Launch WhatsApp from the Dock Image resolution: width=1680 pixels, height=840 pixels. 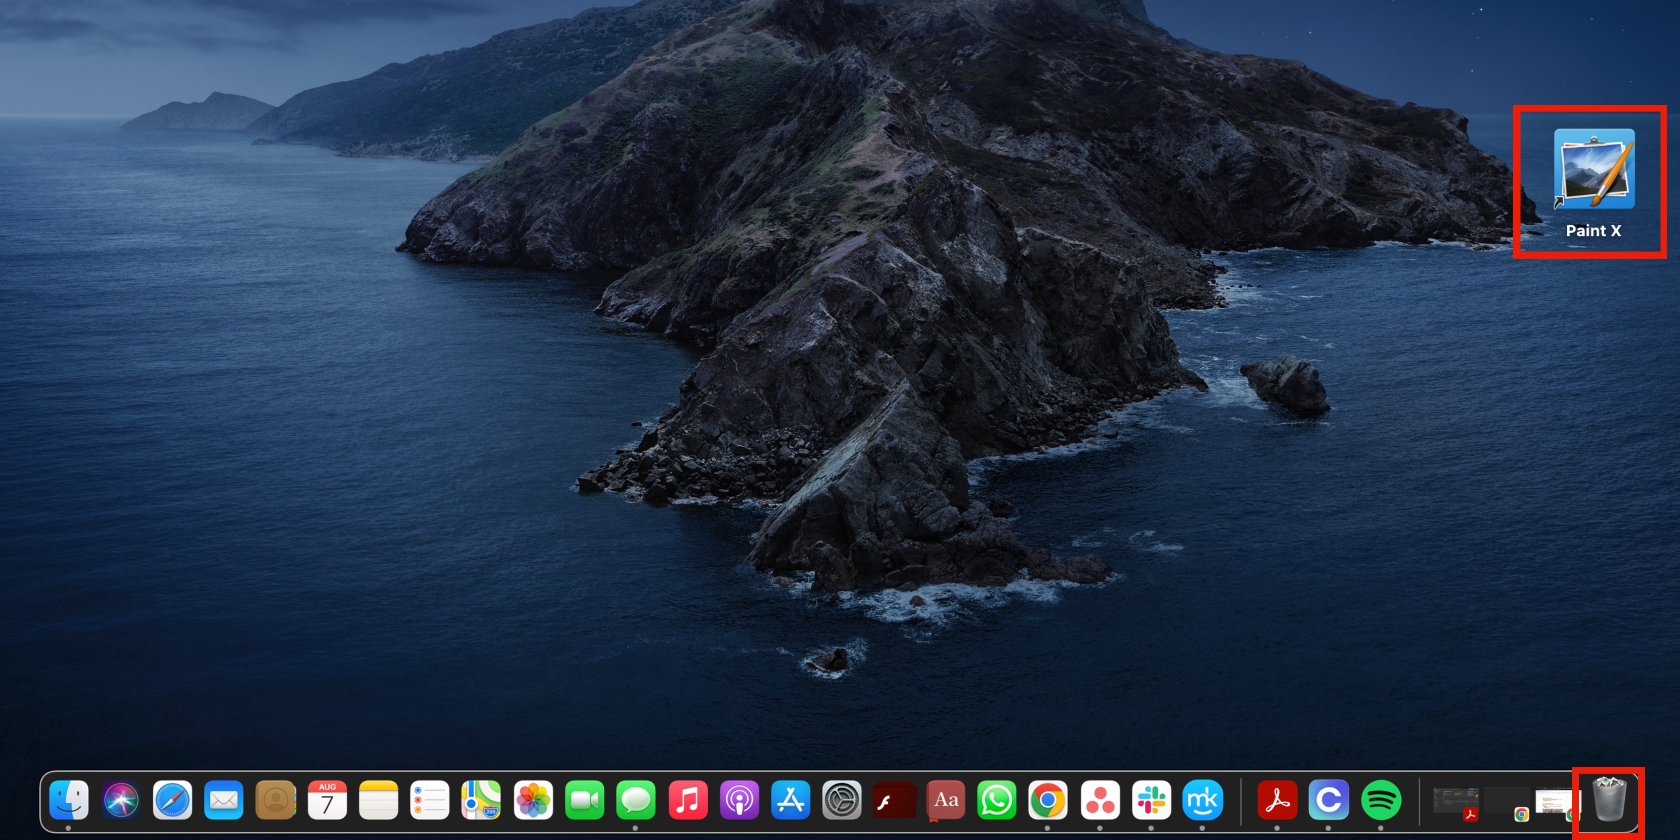click(997, 800)
